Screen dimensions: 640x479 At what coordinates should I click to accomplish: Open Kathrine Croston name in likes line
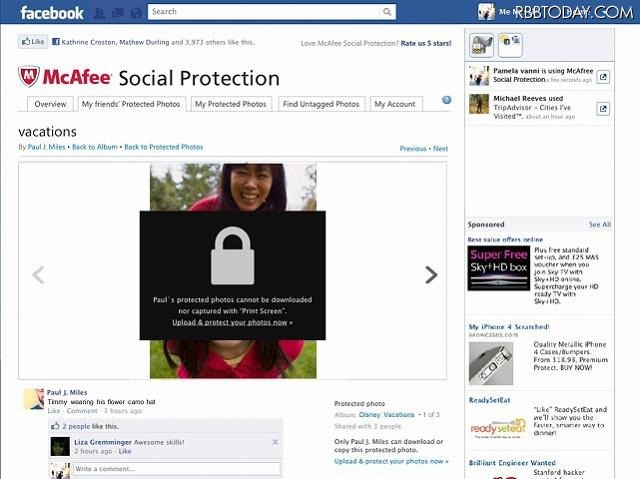pos(89,42)
